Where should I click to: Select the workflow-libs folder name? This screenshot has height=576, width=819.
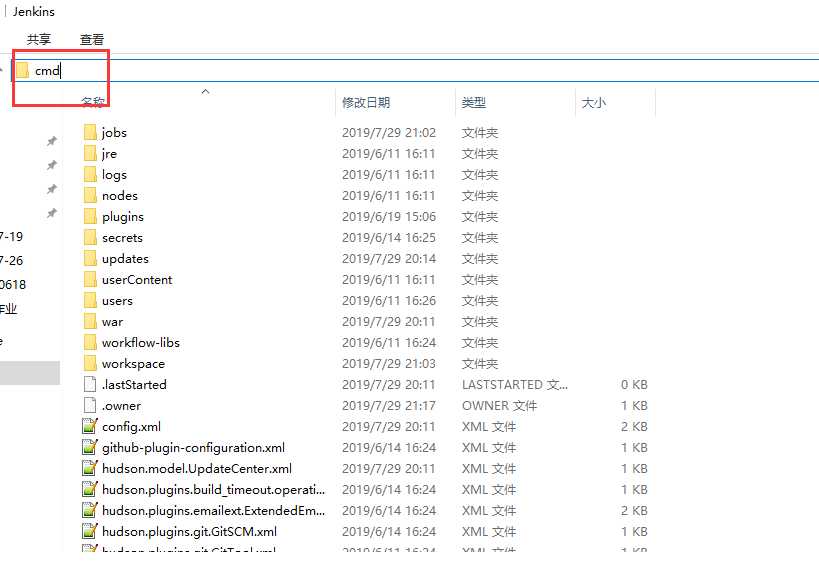tap(141, 343)
